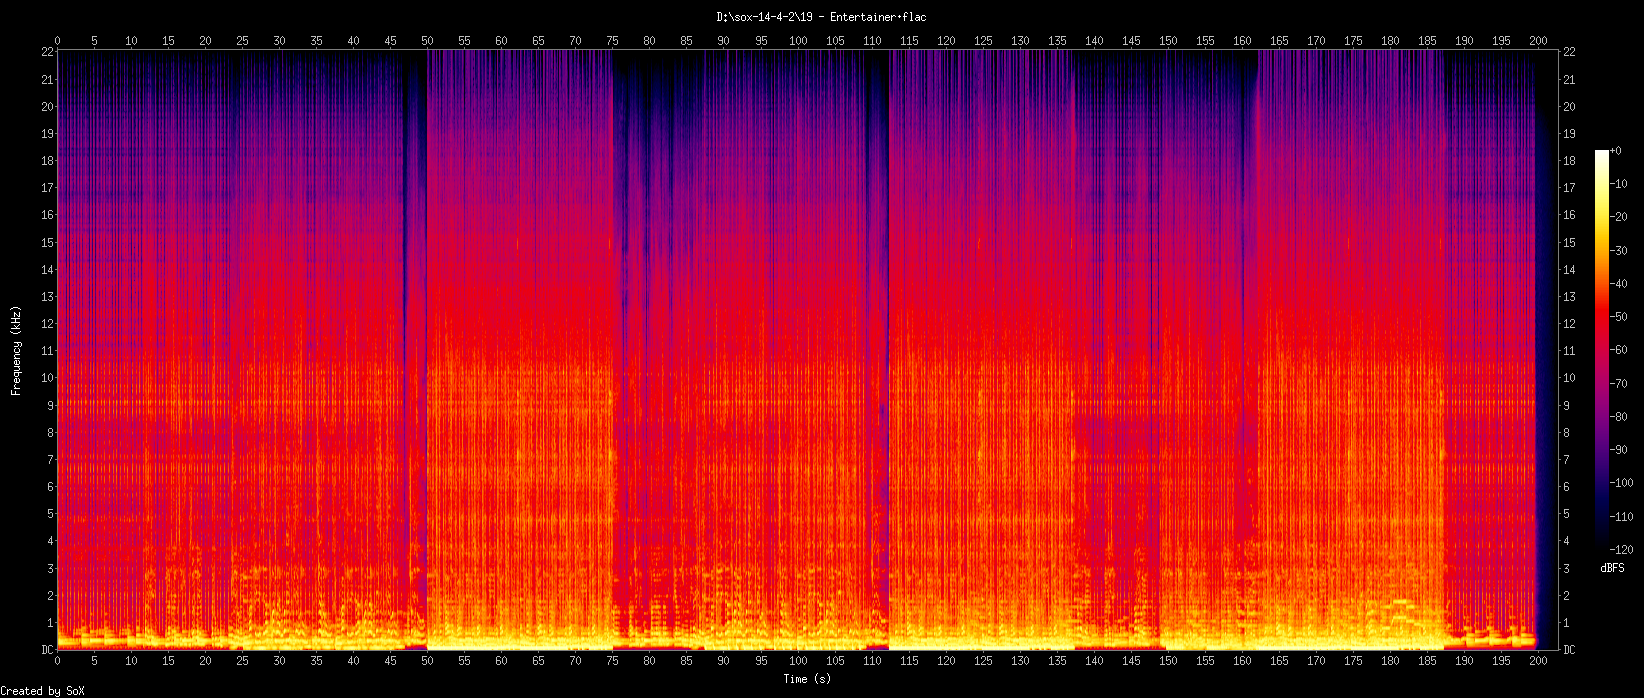Click the '10' tick on top time axis
This screenshot has width=1644, height=698.
pos(131,41)
